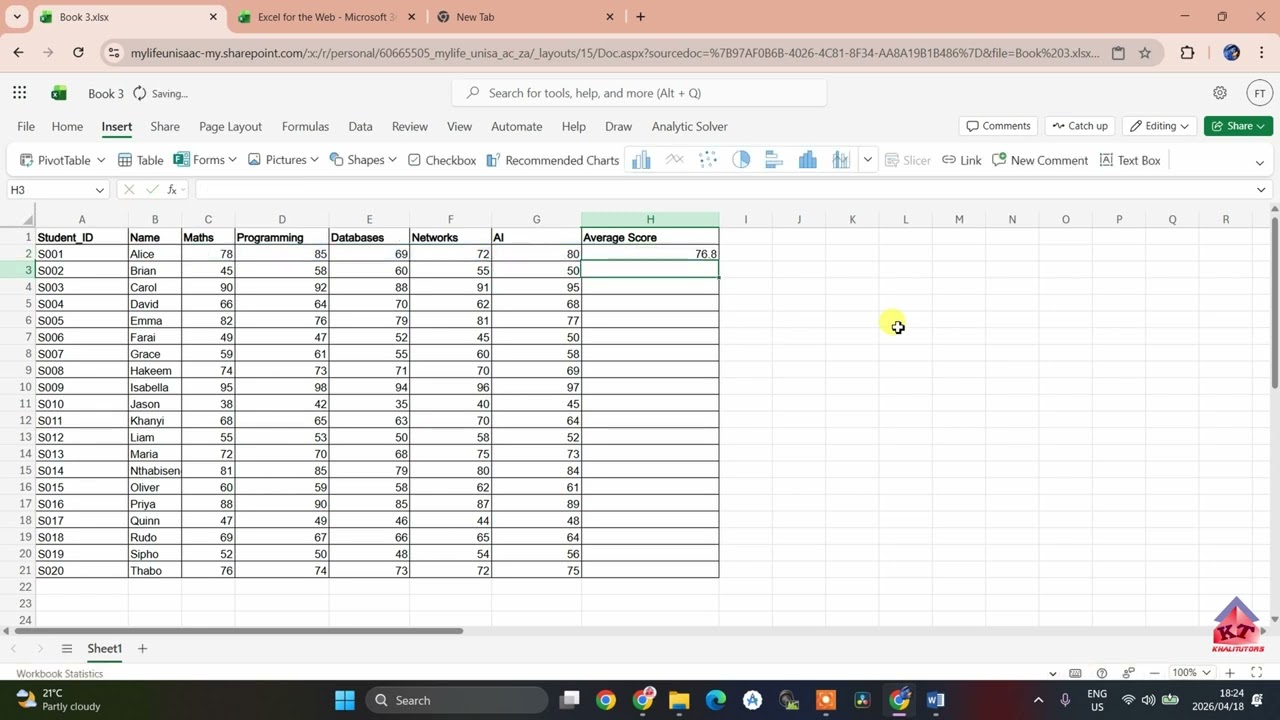Select the Sheet1 sheet tab
Viewport: 1280px width, 720px height.
(104, 649)
